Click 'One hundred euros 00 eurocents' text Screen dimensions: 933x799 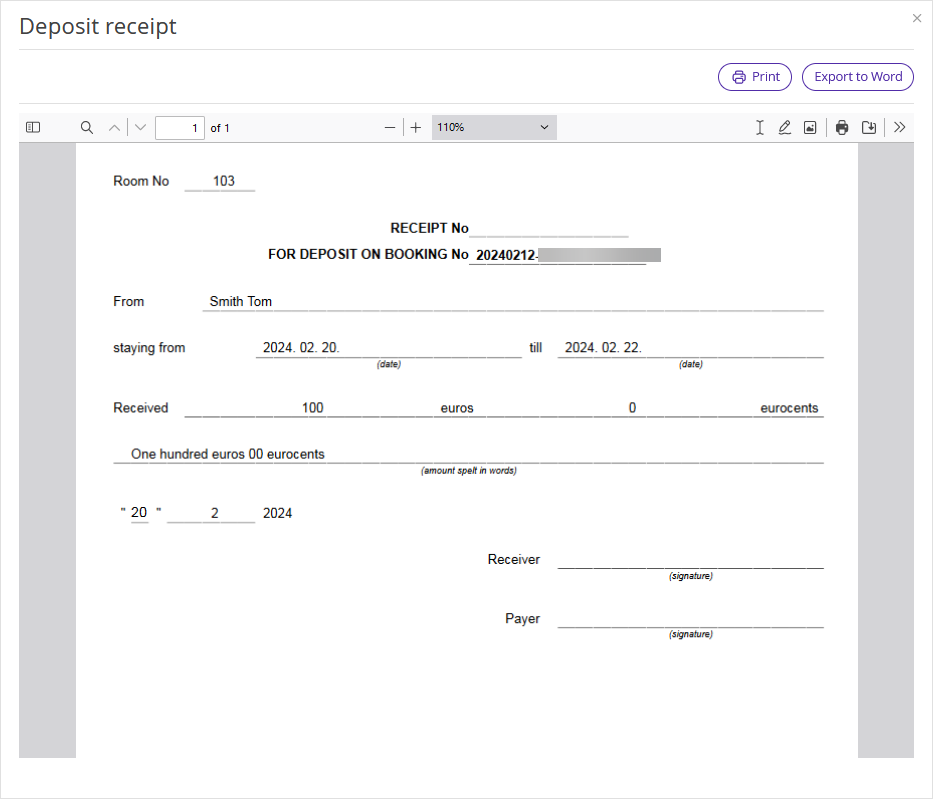coord(228,454)
